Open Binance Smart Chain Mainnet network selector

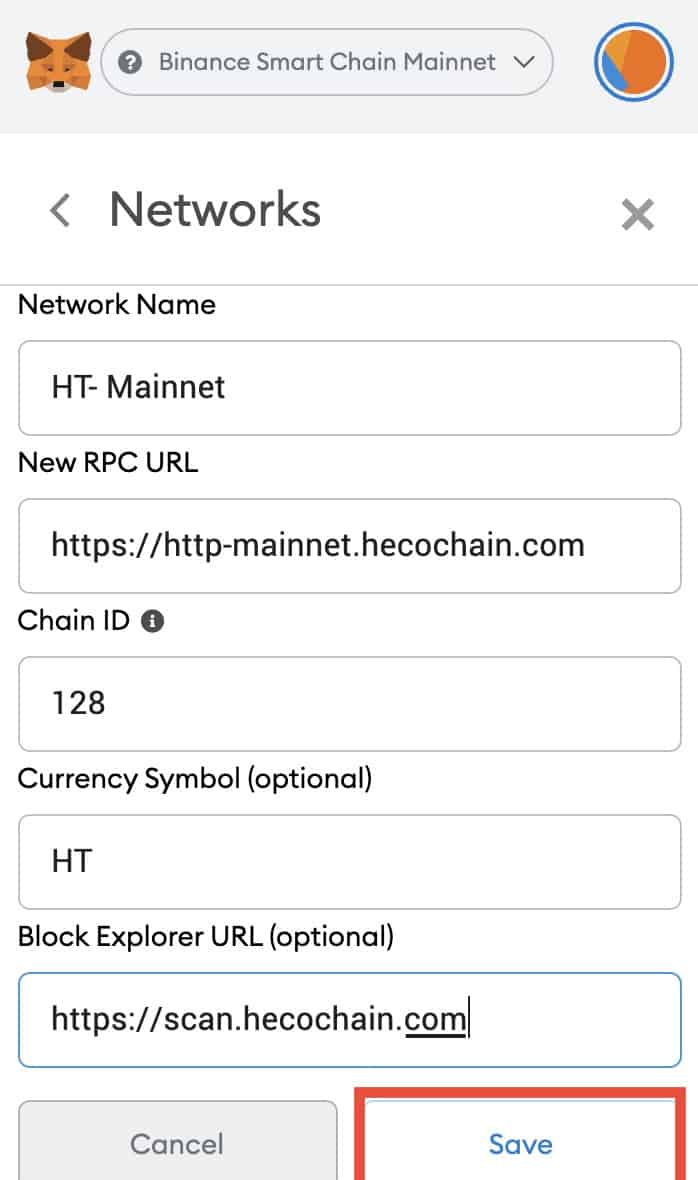tap(326, 62)
